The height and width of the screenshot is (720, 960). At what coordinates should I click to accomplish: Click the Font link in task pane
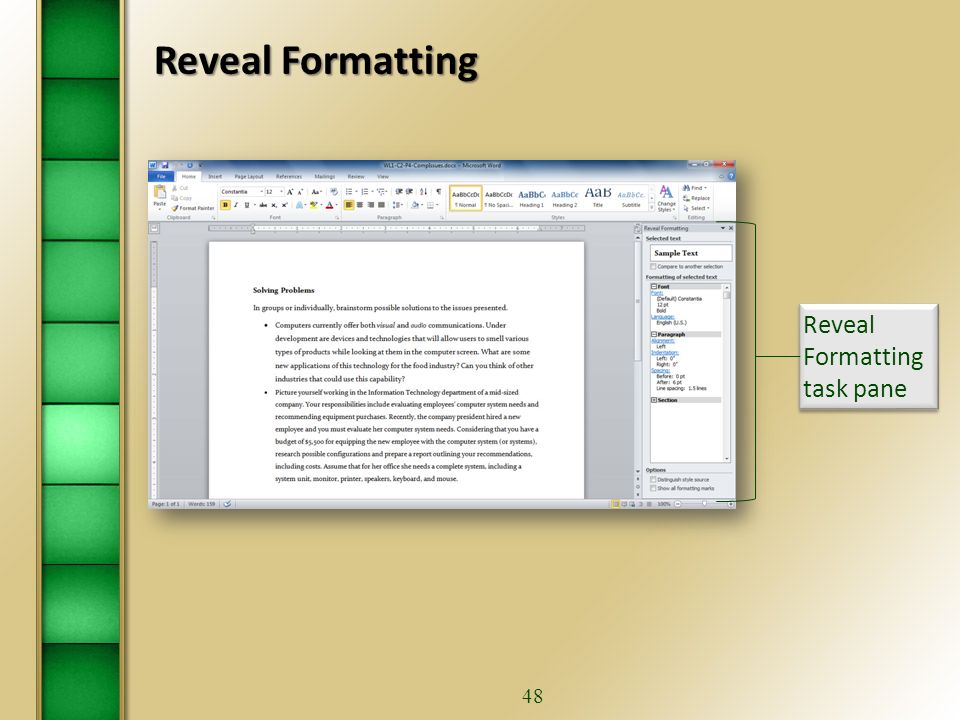tap(656, 293)
